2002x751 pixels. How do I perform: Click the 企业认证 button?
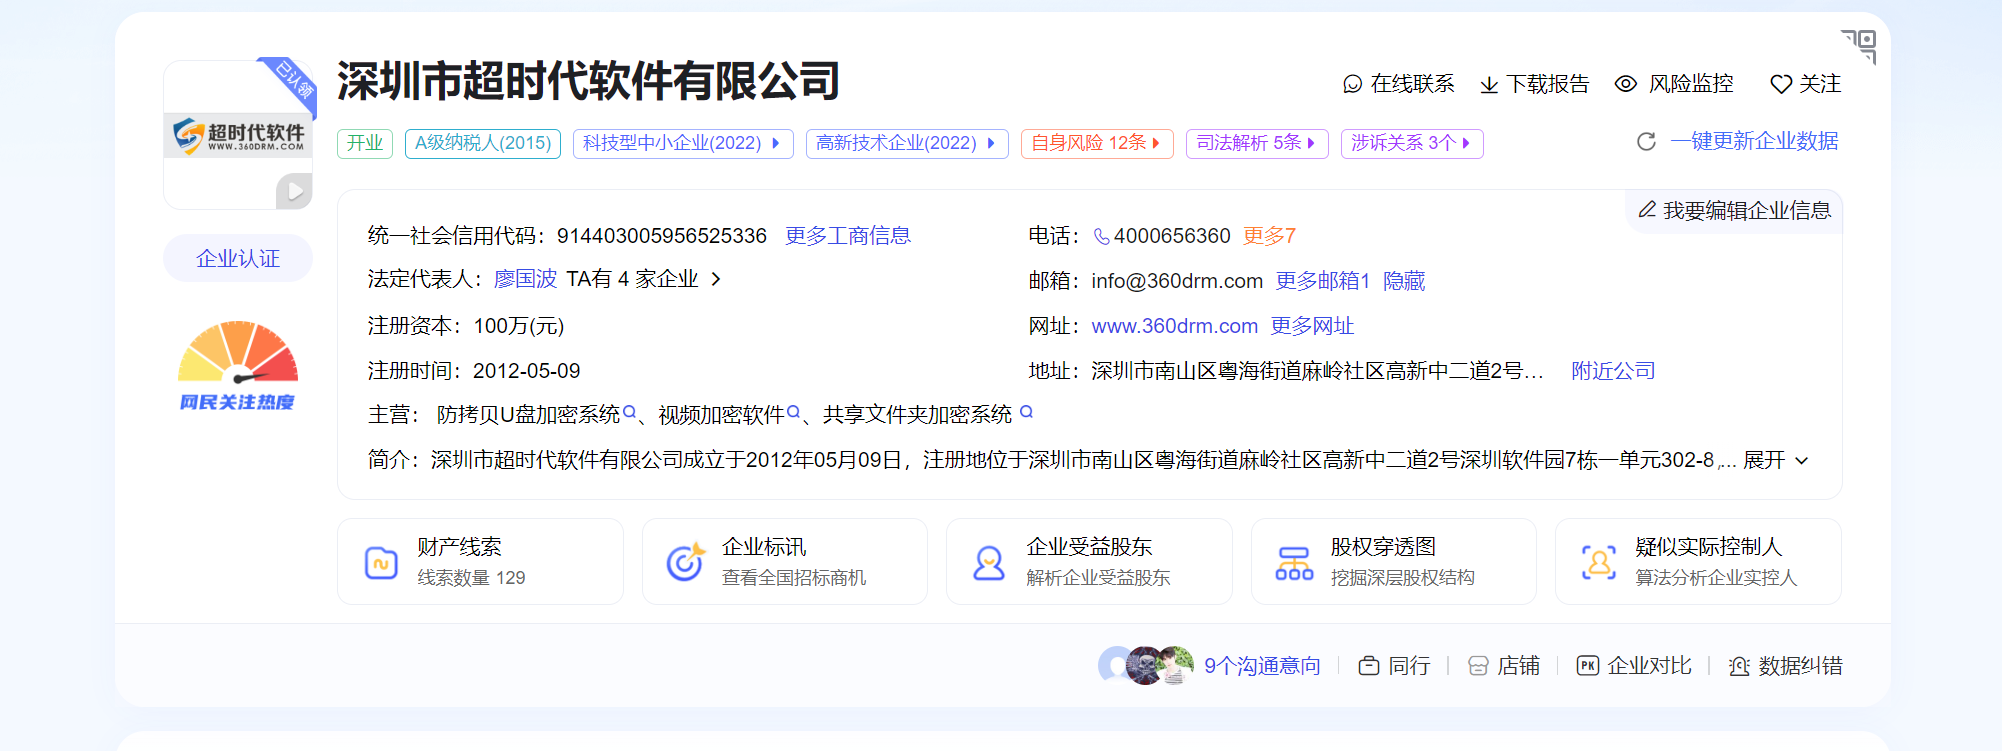click(x=238, y=259)
